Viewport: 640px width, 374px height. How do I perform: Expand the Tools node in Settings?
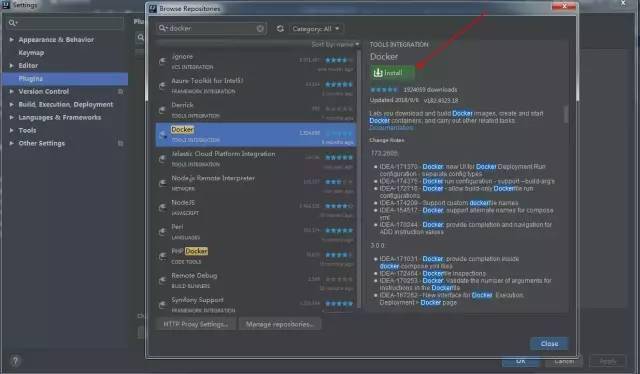coord(11,130)
